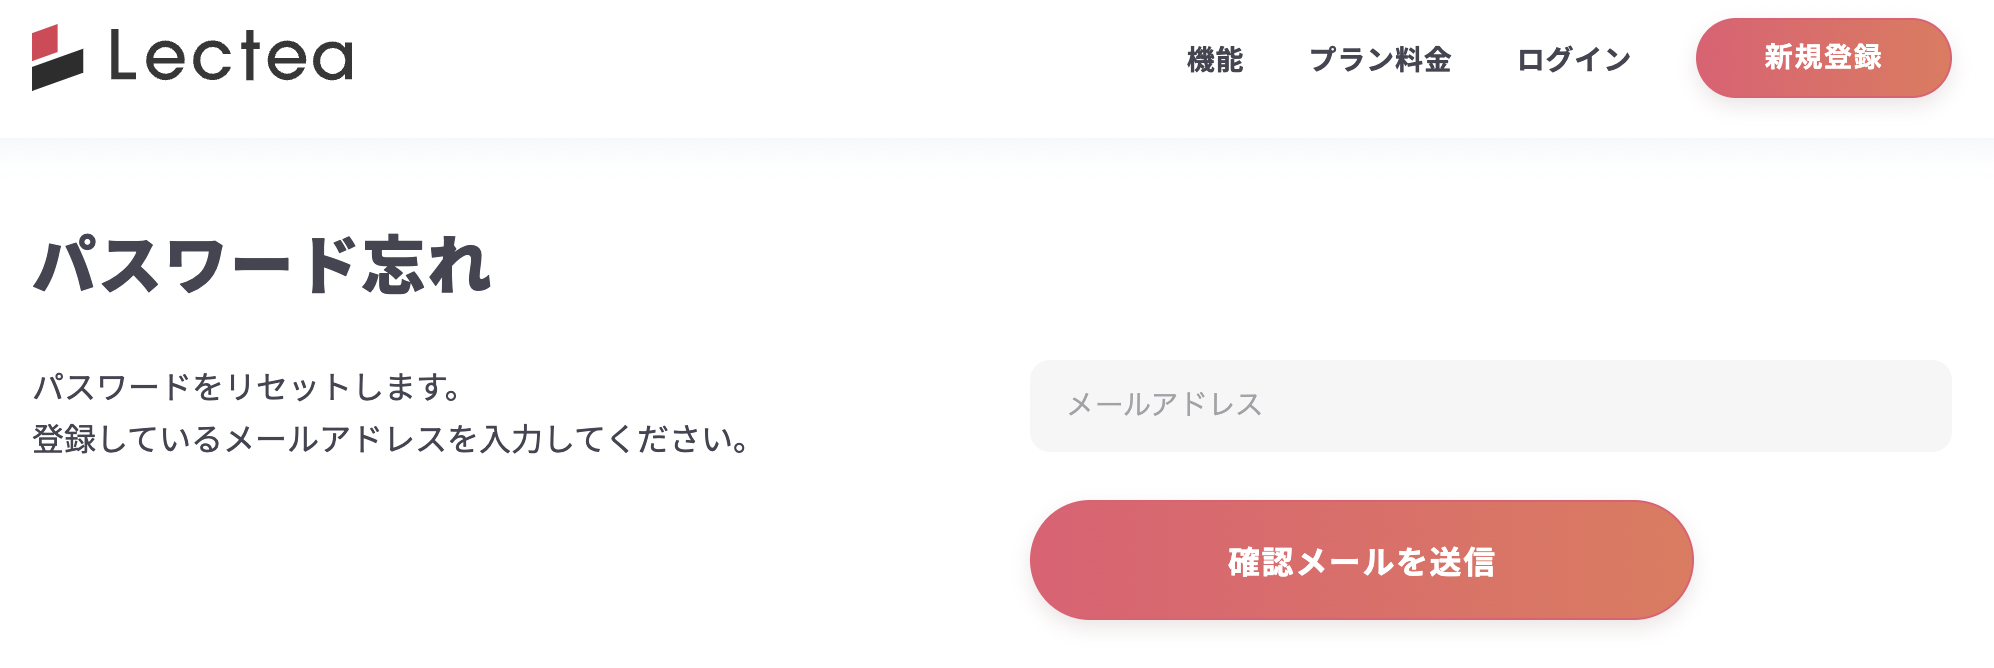The width and height of the screenshot is (1994, 668).
Task: Click the 登録しているメールアドレスを入力してください text
Action: point(391,439)
